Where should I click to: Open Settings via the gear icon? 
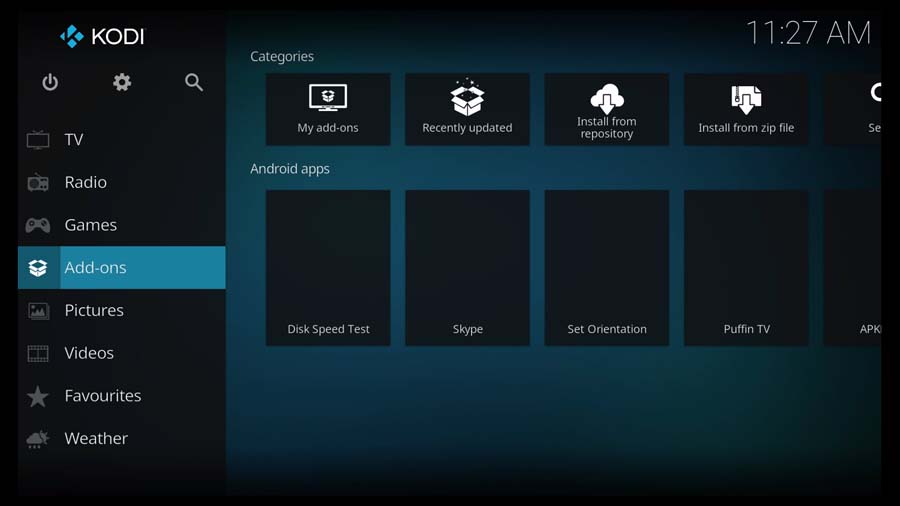[122, 82]
